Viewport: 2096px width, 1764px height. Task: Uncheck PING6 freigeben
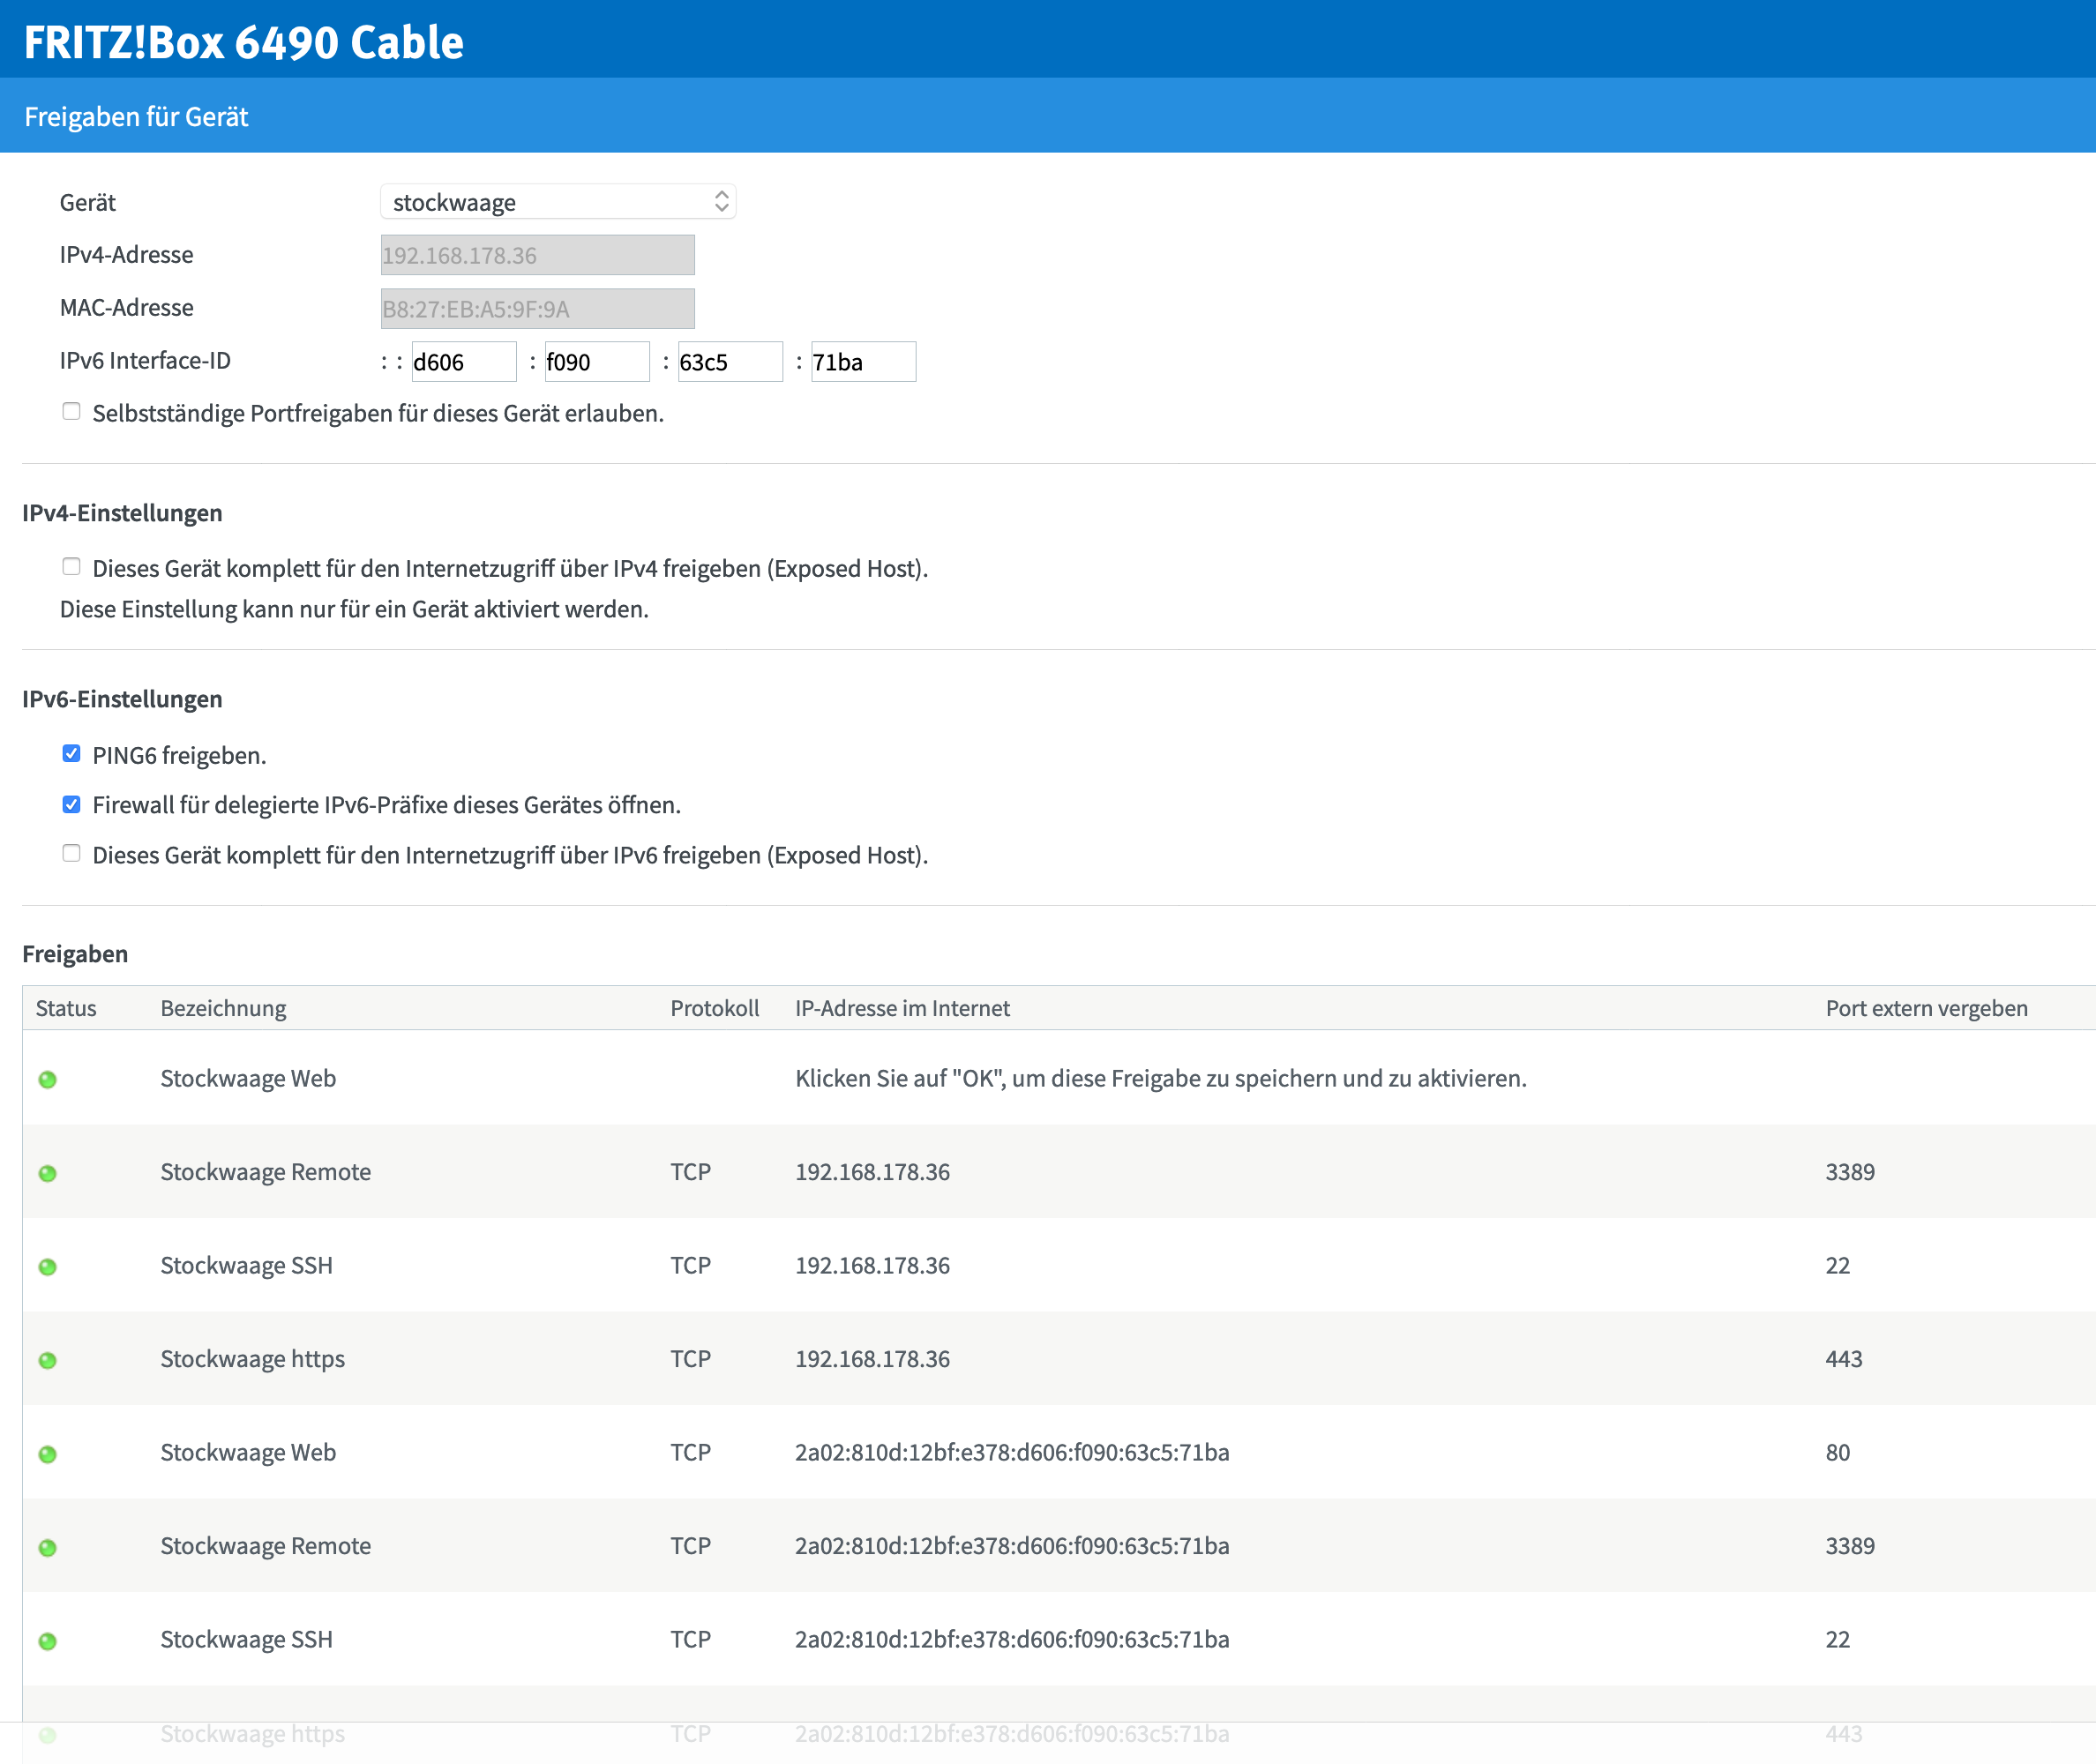pyautogui.click(x=71, y=754)
